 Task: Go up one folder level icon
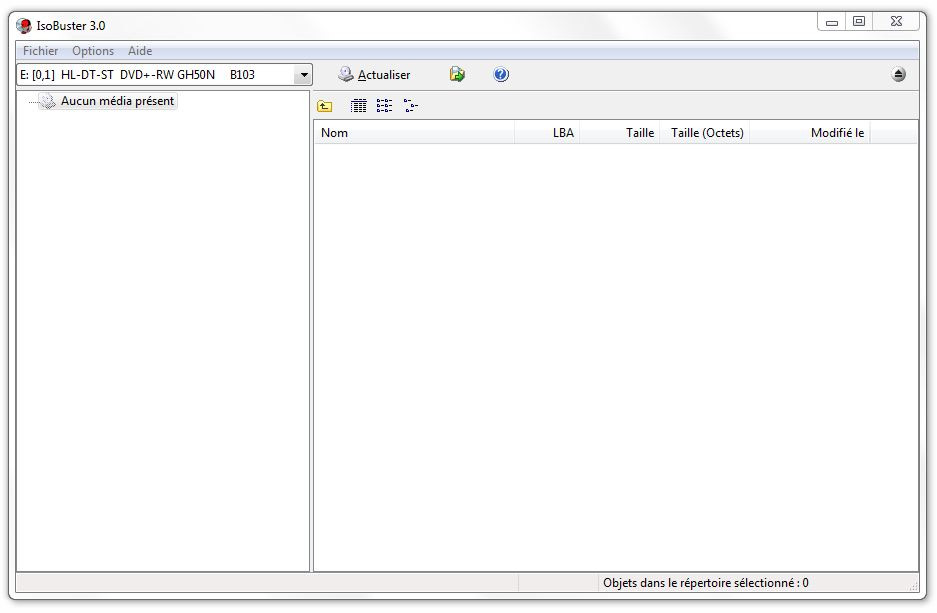point(325,106)
